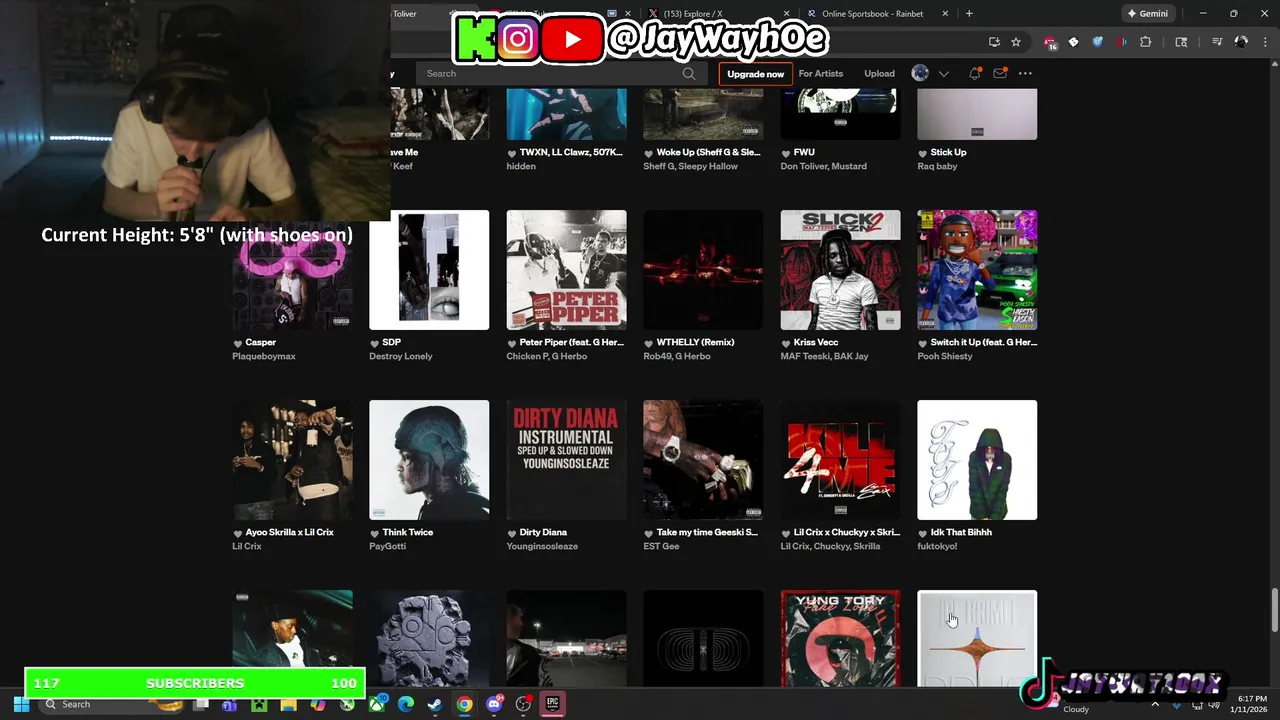1280x720 pixels.
Task: Toggle heart on Take my time track
Action: point(649,533)
